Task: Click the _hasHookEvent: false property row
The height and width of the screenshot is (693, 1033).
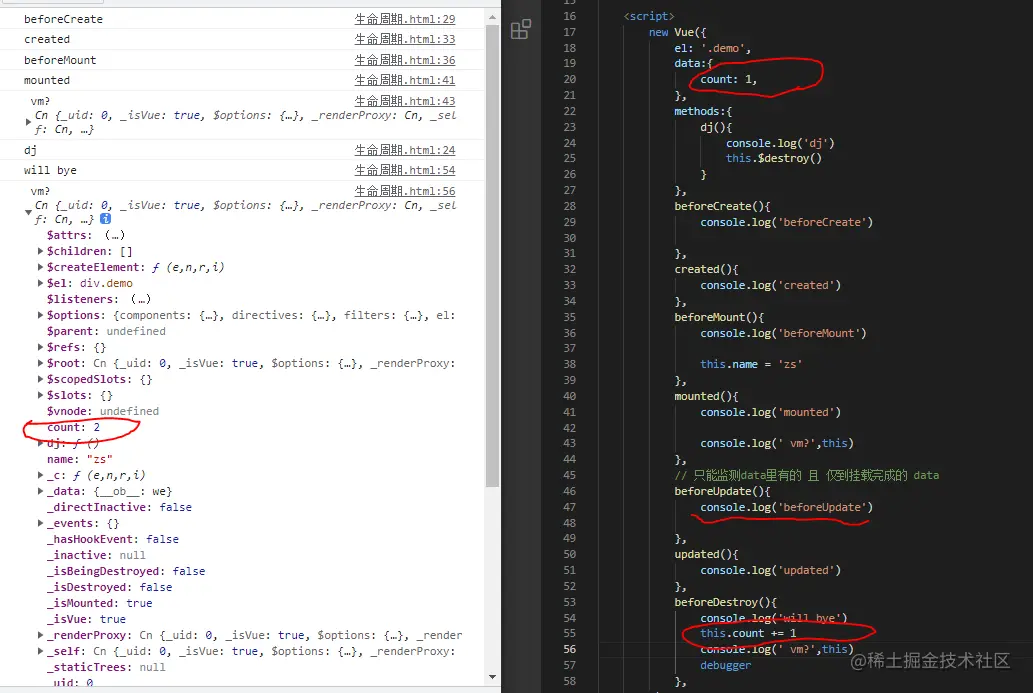Action: click(x=113, y=539)
